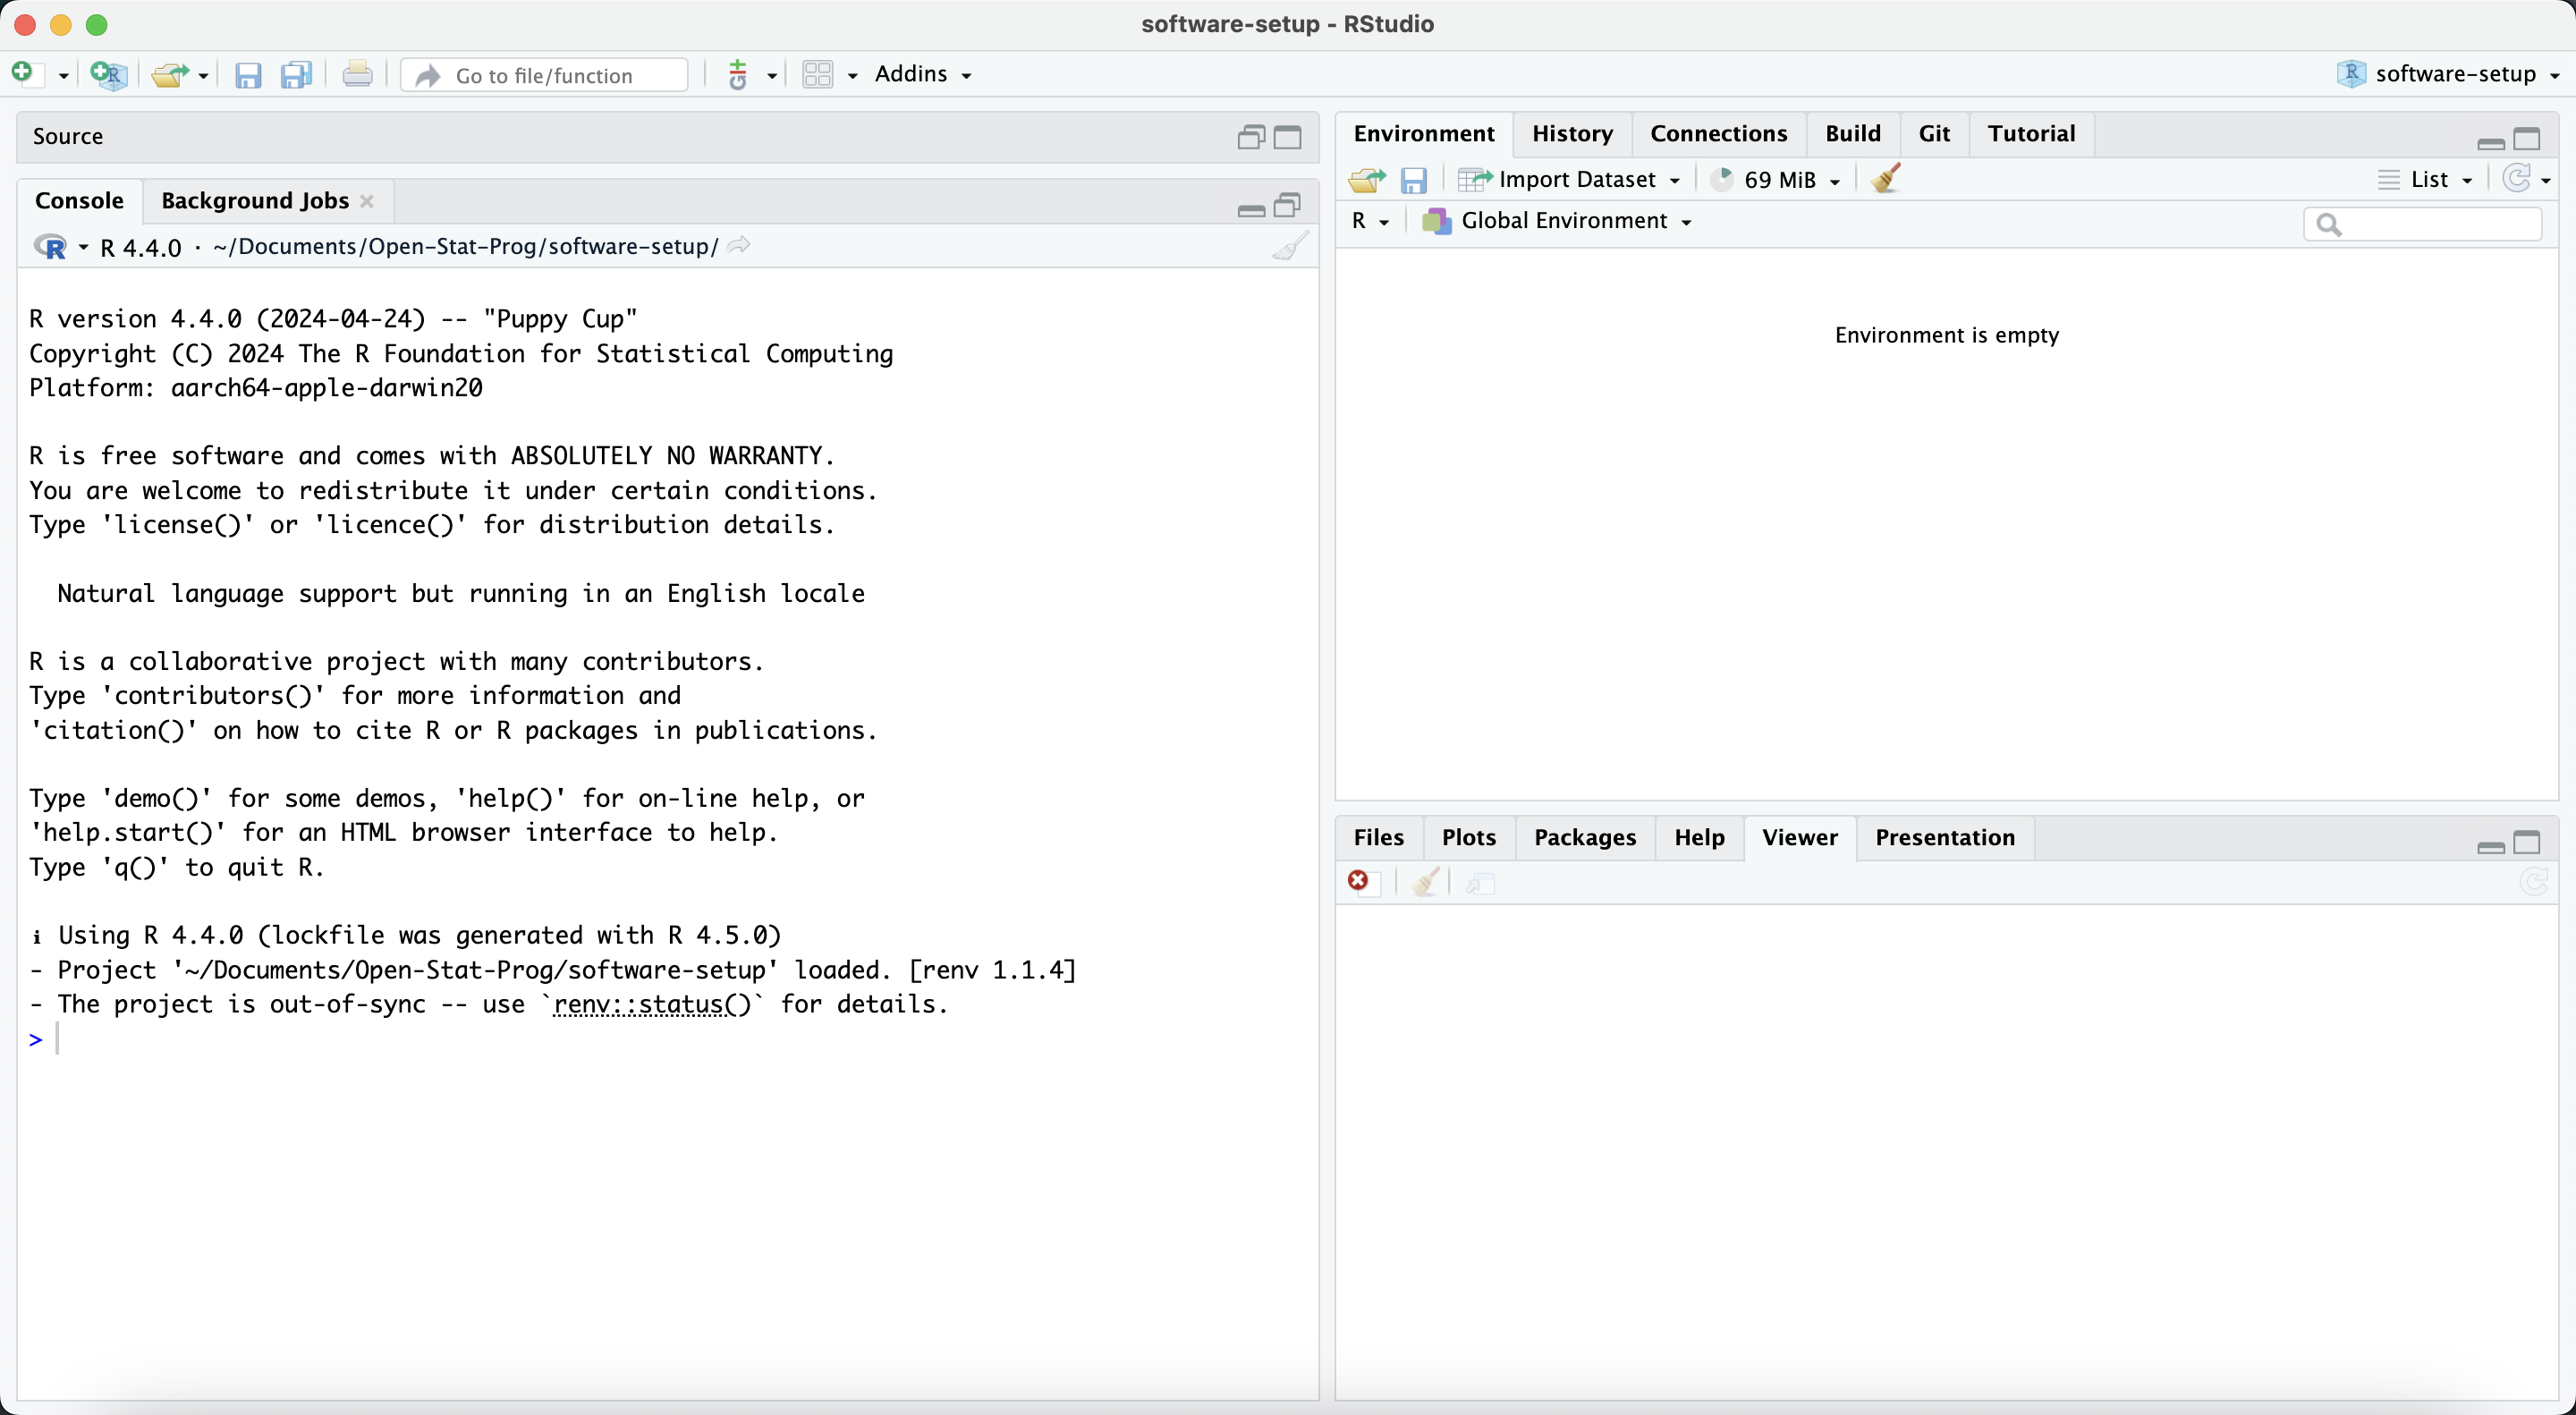The height and width of the screenshot is (1415, 2576).
Task: Load workspace using the open folder icon in Environment
Action: click(1366, 180)
